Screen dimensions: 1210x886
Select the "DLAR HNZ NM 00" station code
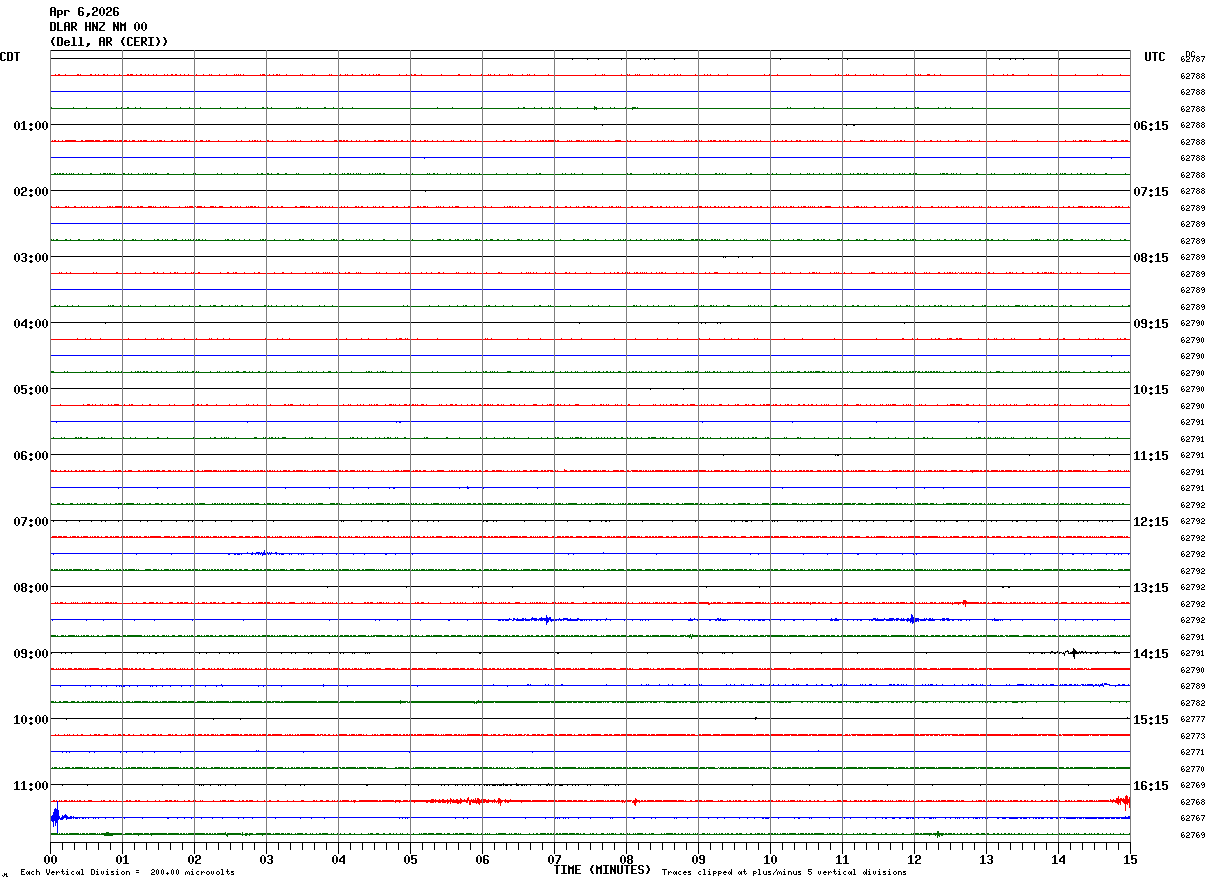click(x=98, y=27)
